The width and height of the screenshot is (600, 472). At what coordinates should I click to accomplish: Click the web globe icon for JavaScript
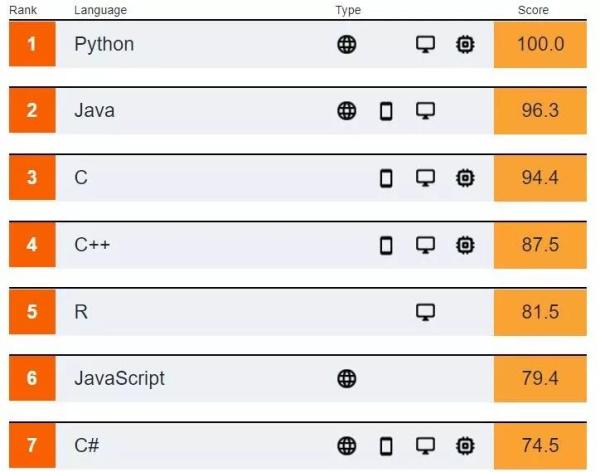pos(347,378)
